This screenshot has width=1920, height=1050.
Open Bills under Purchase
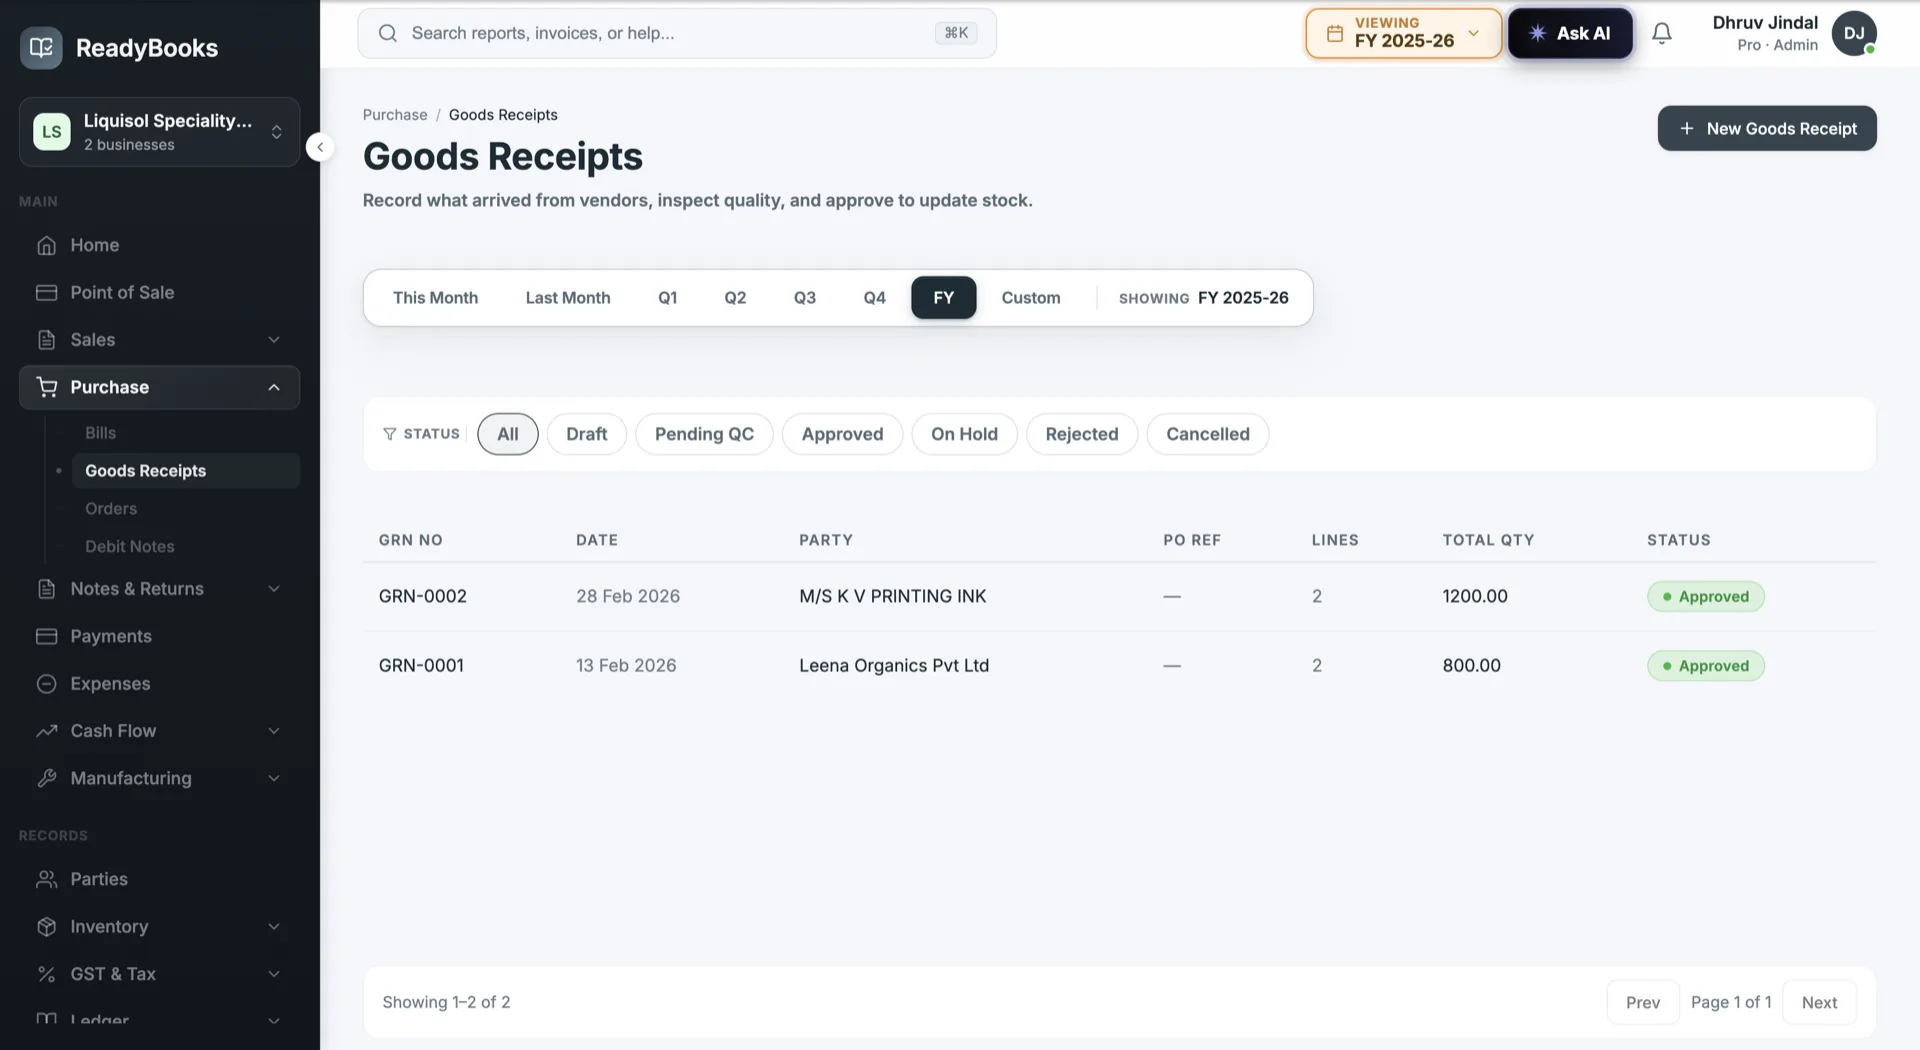pos(100,433)
